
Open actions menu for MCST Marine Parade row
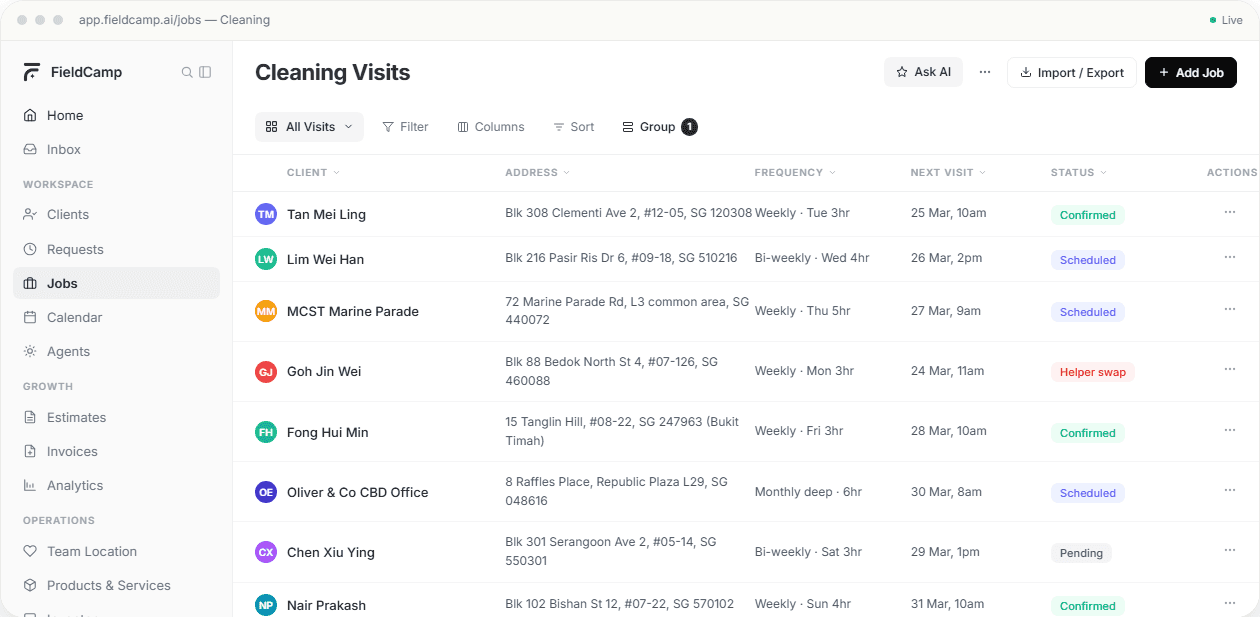[1230, 309]
